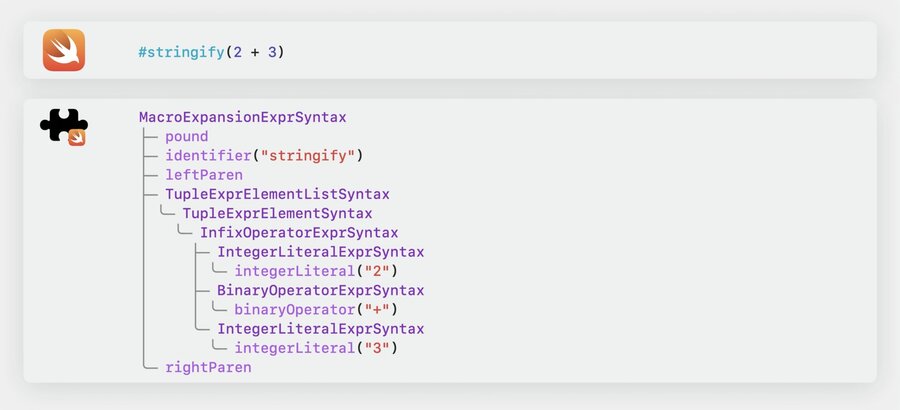Select the MacroExpansionExprSyntax root node
Viewport: 900px width, 410px height.
coord(243,117)
